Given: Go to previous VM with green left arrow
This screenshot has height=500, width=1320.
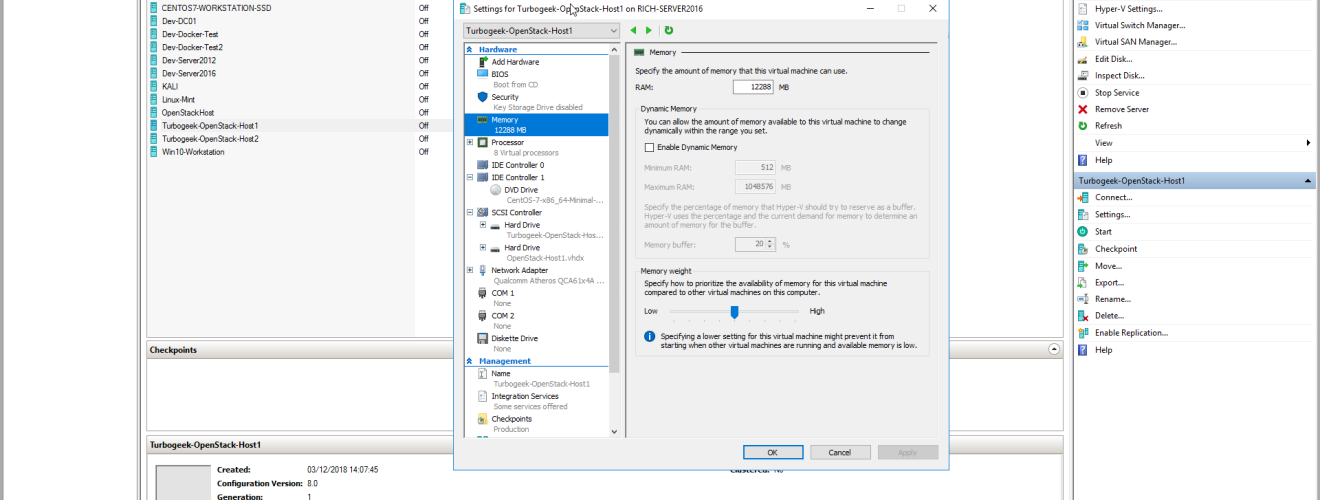Looking at the screenshot, I should click(x=634, y=31).
